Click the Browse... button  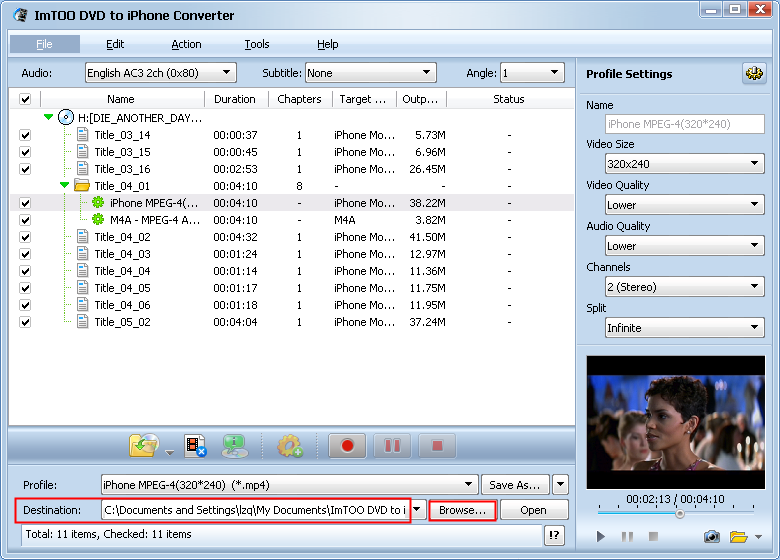pos(462,510)
